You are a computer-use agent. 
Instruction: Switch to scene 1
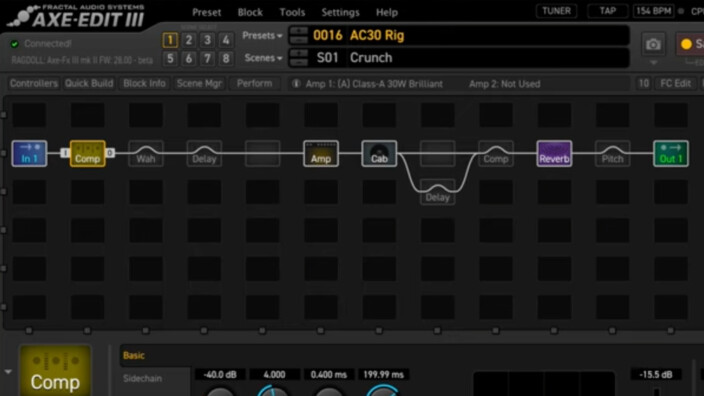170,40
